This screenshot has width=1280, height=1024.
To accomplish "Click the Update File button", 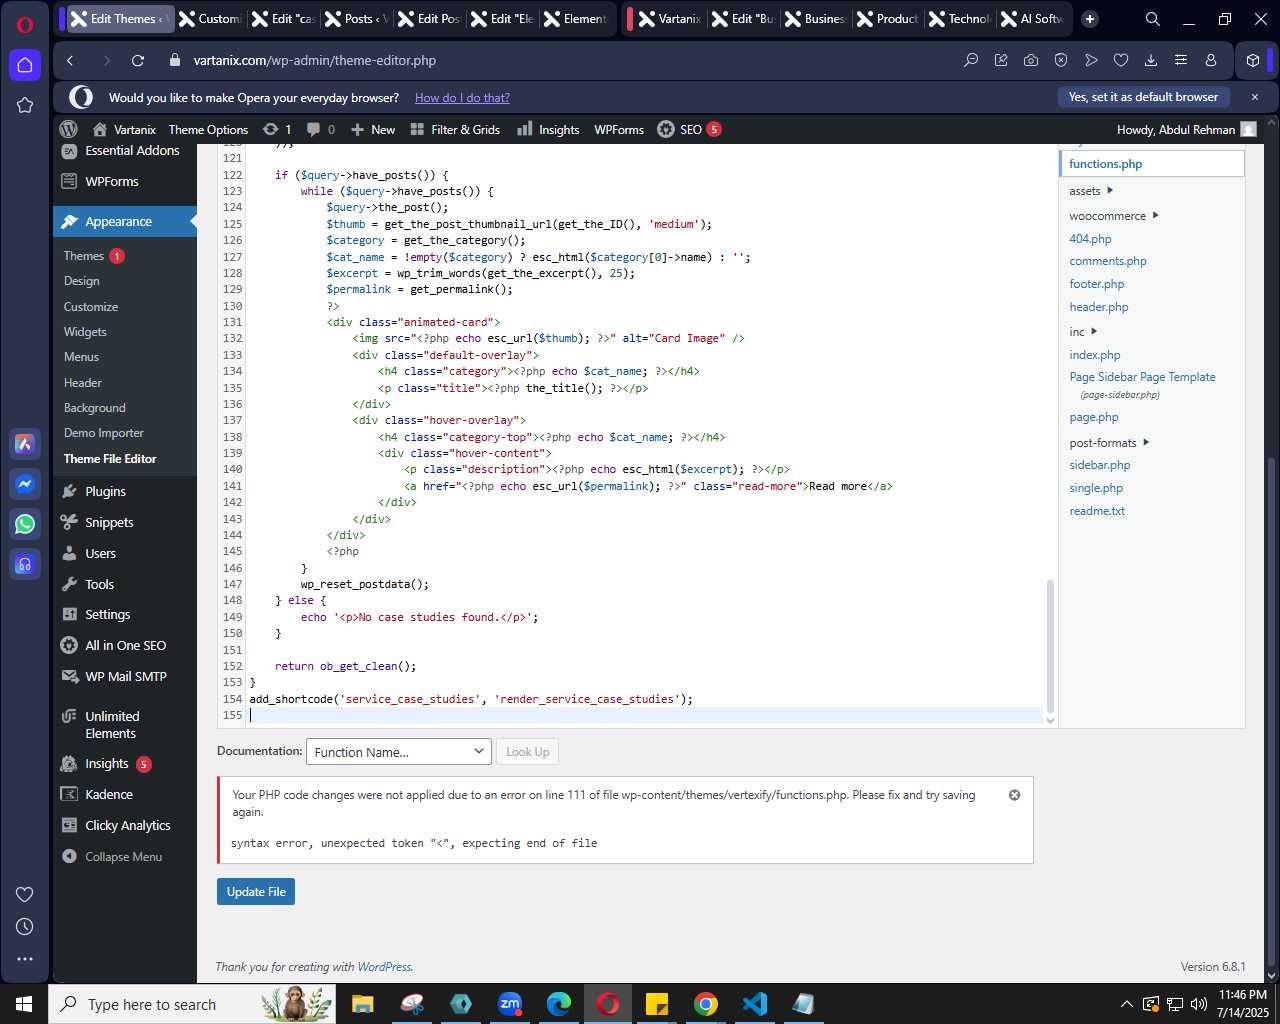I will tap(256, 892).
